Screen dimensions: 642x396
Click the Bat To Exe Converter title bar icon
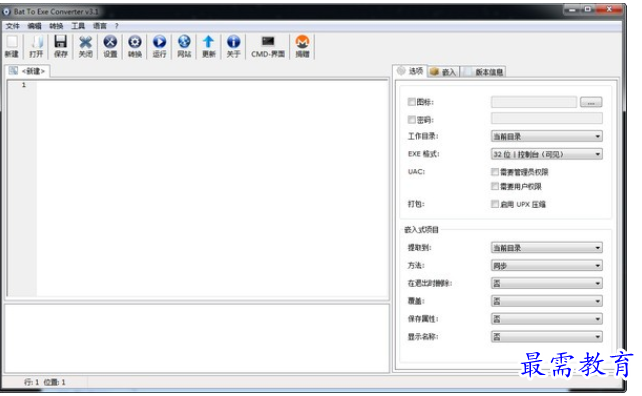pos(7,12)
